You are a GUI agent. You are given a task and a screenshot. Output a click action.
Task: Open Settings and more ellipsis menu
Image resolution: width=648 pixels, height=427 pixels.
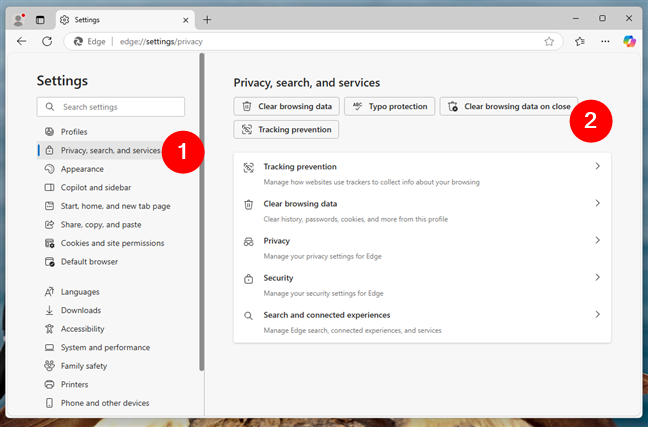[605, 41]
